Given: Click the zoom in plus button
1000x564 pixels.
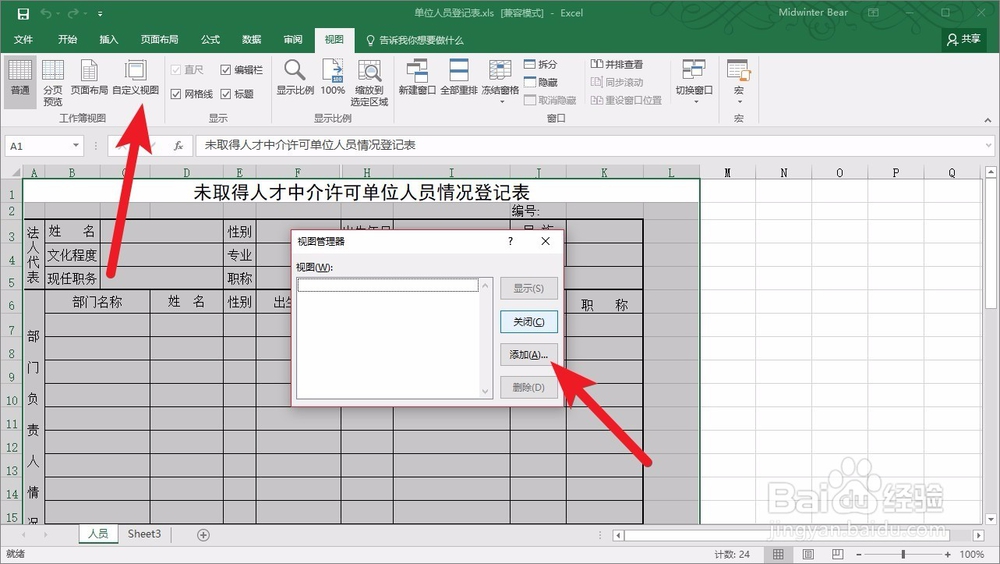Looking at the screenshot, I should (x=948, y=554).
